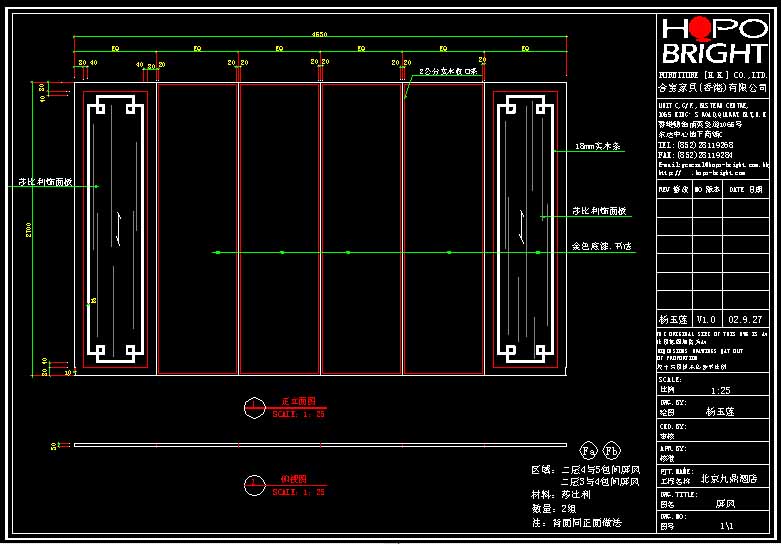Image resolution: width=781 pixels, height=544 pixels.
Task: Click the Email address line in title block
Action: [x=714, y=164]
